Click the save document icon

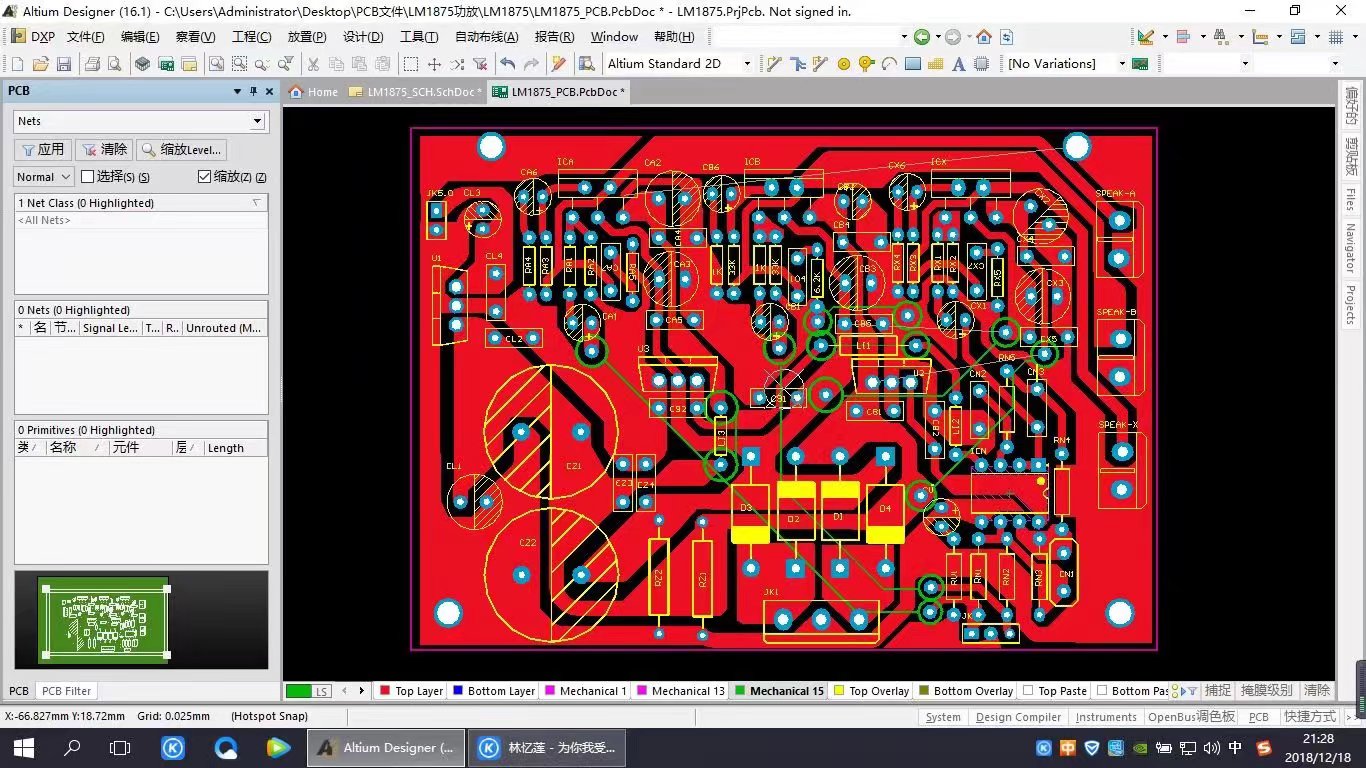(63, 64)
